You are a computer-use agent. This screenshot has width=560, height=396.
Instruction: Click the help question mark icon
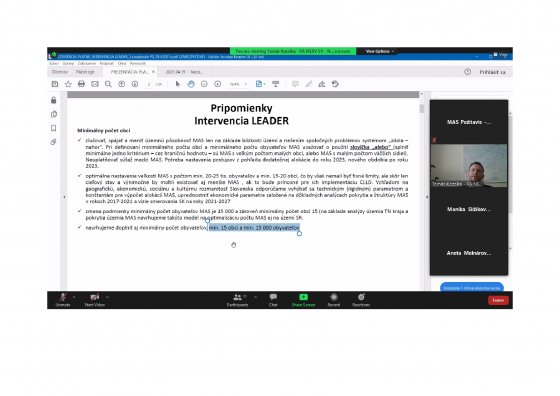468,72
